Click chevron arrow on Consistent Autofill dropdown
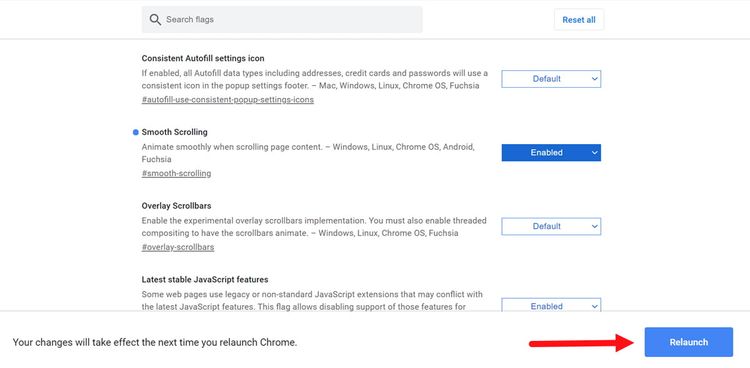This screenshot has width=750, height=368. click(x=595, y=79)
